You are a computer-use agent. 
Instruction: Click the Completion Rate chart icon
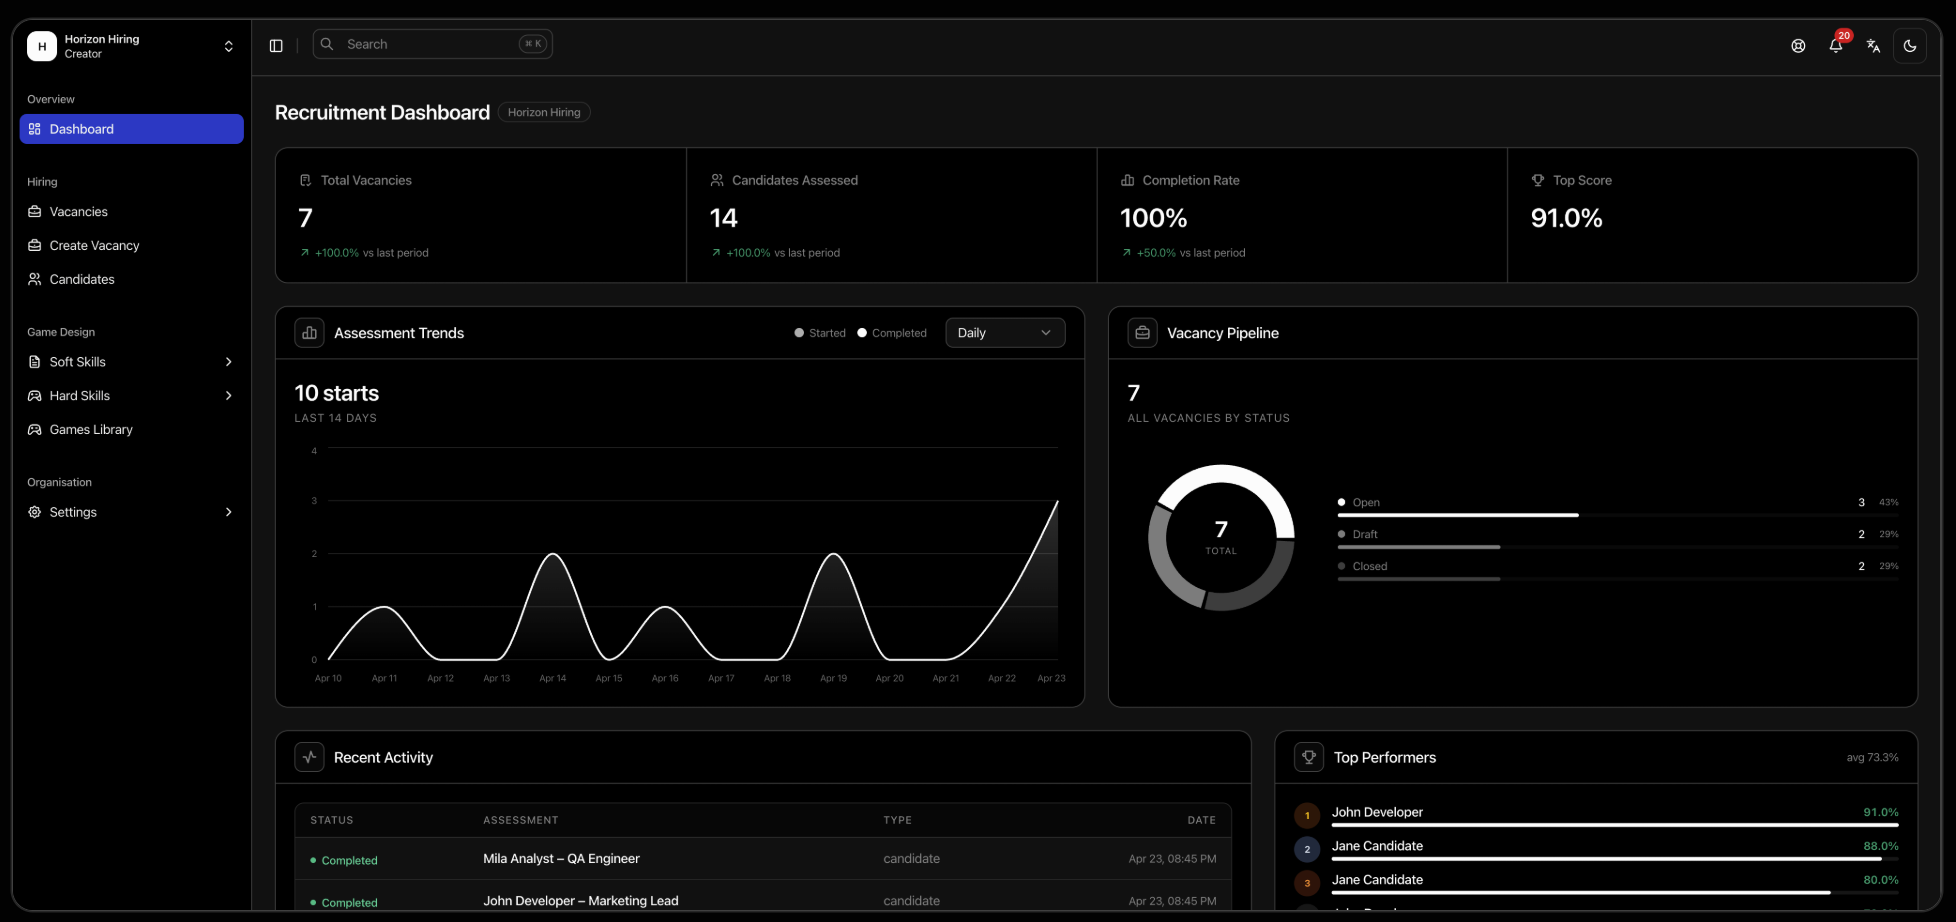(1127, 180)
